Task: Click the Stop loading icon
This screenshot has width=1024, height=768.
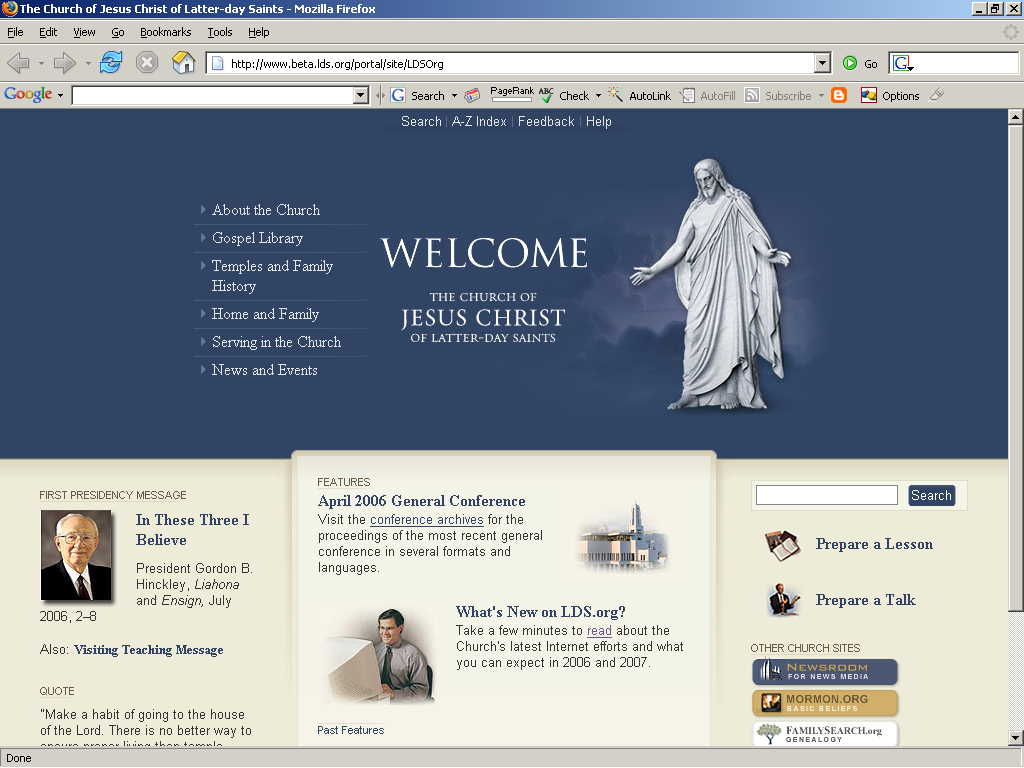Action: [147, 63]
